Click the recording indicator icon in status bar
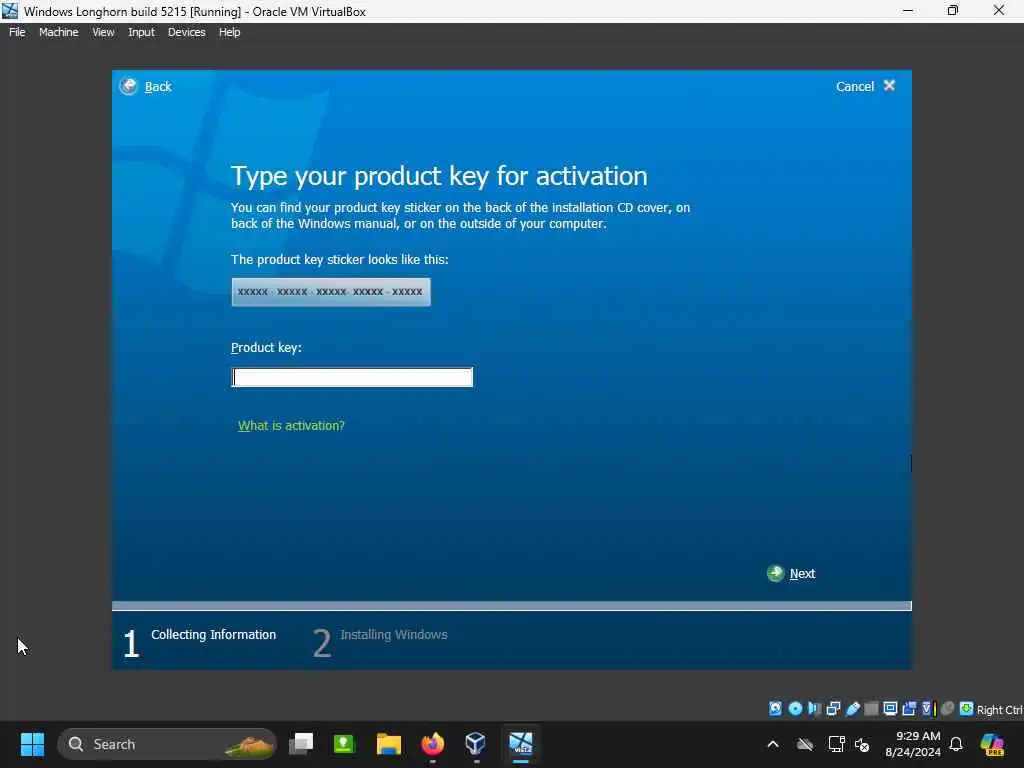The height and width of the screenshot is (768, 1024). [x=909, y=709]
